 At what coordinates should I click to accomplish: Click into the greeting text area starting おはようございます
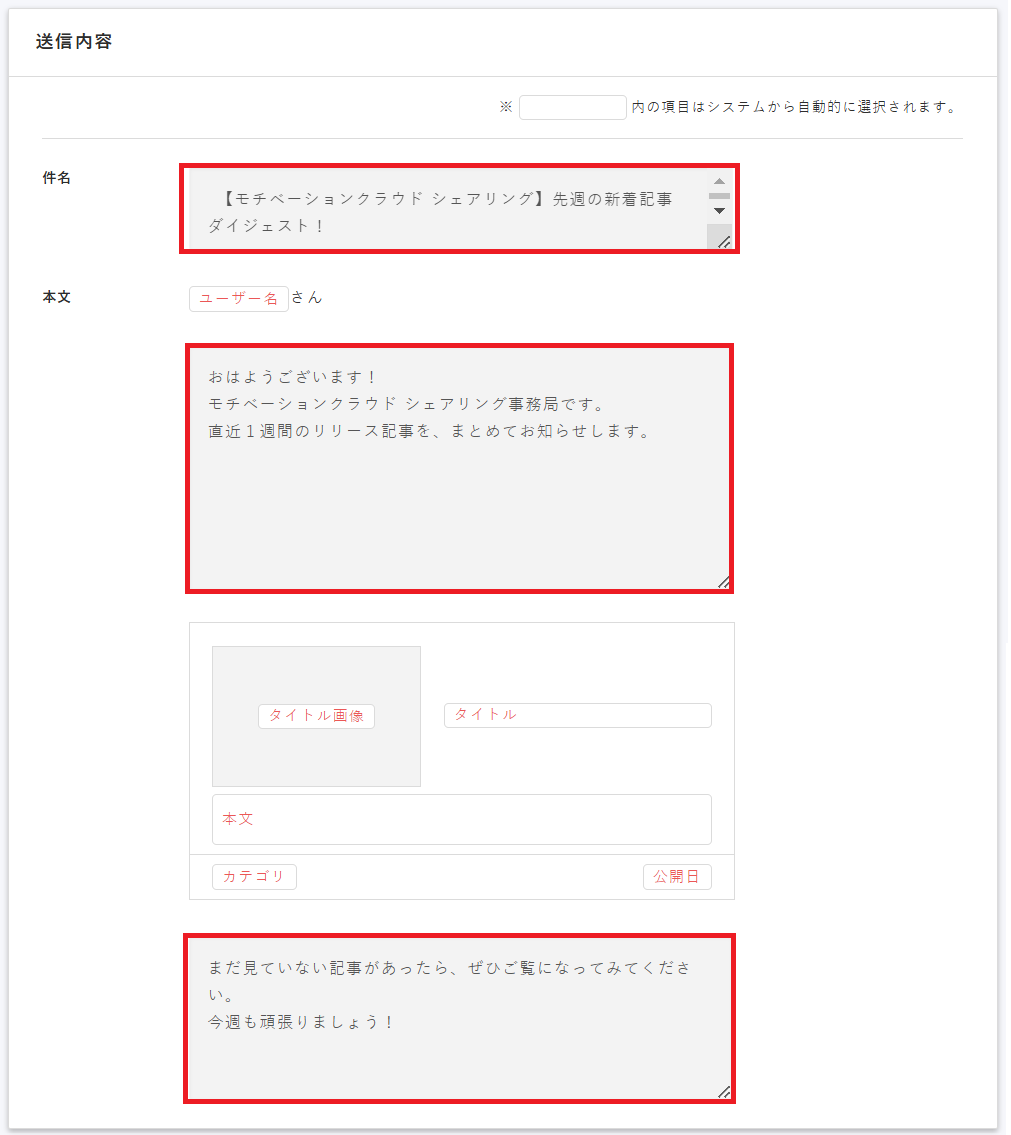click(459, 468)
